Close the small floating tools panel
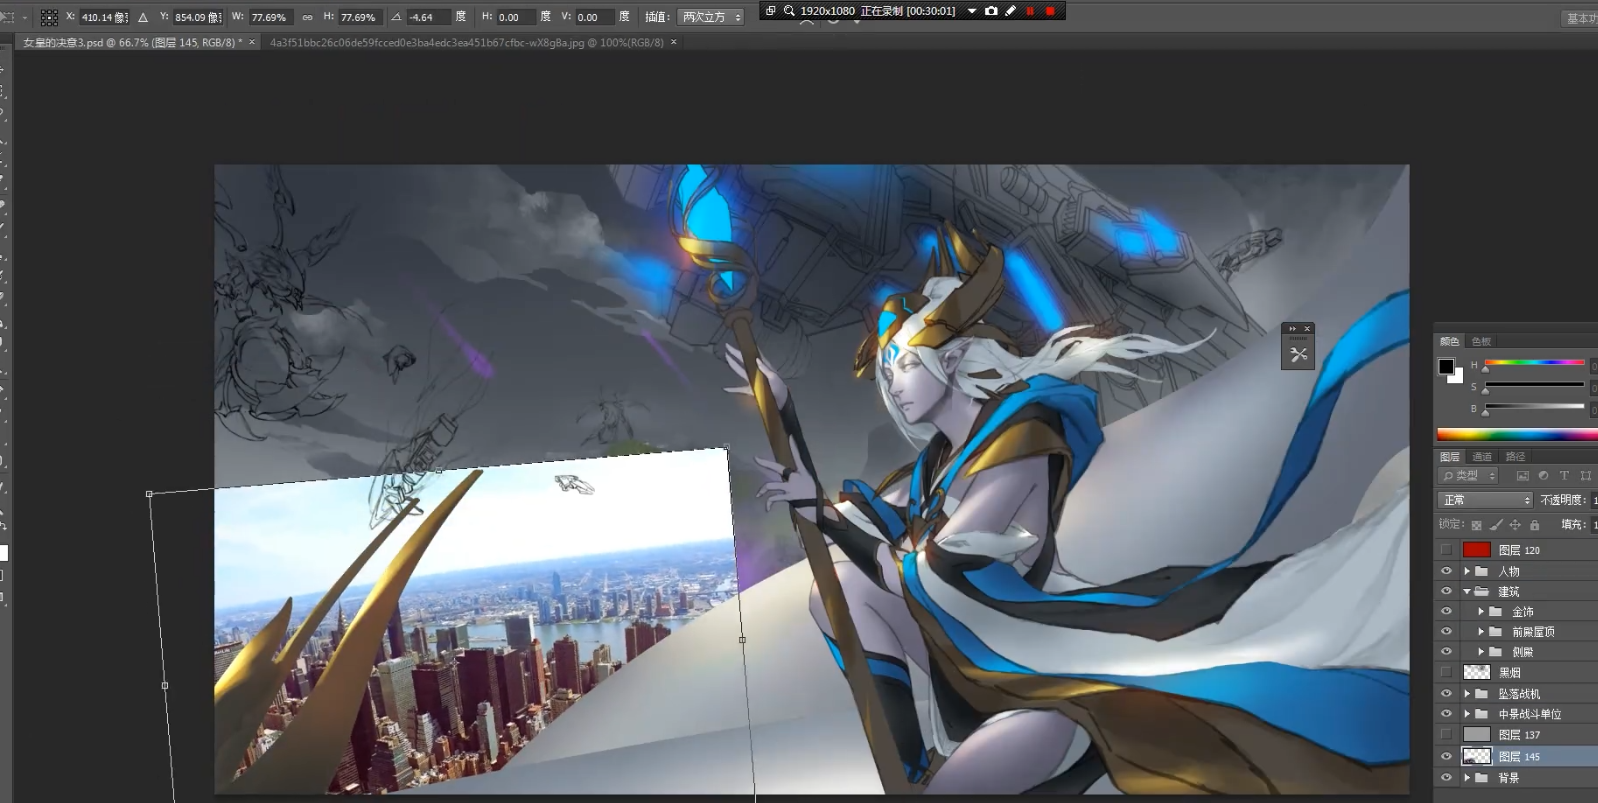 tap(1306, 328)
